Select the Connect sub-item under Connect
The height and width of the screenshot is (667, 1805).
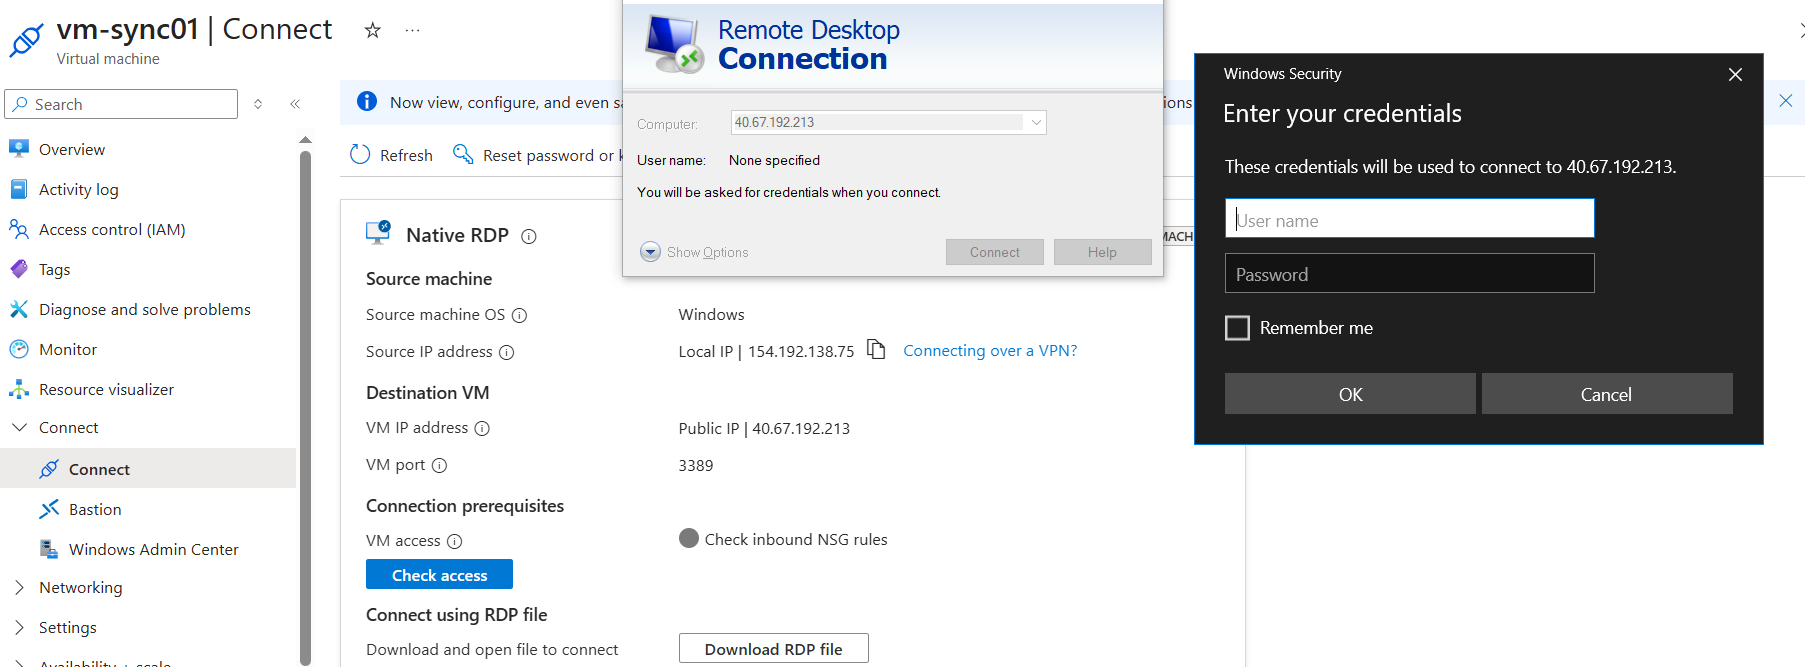point(148,469)
